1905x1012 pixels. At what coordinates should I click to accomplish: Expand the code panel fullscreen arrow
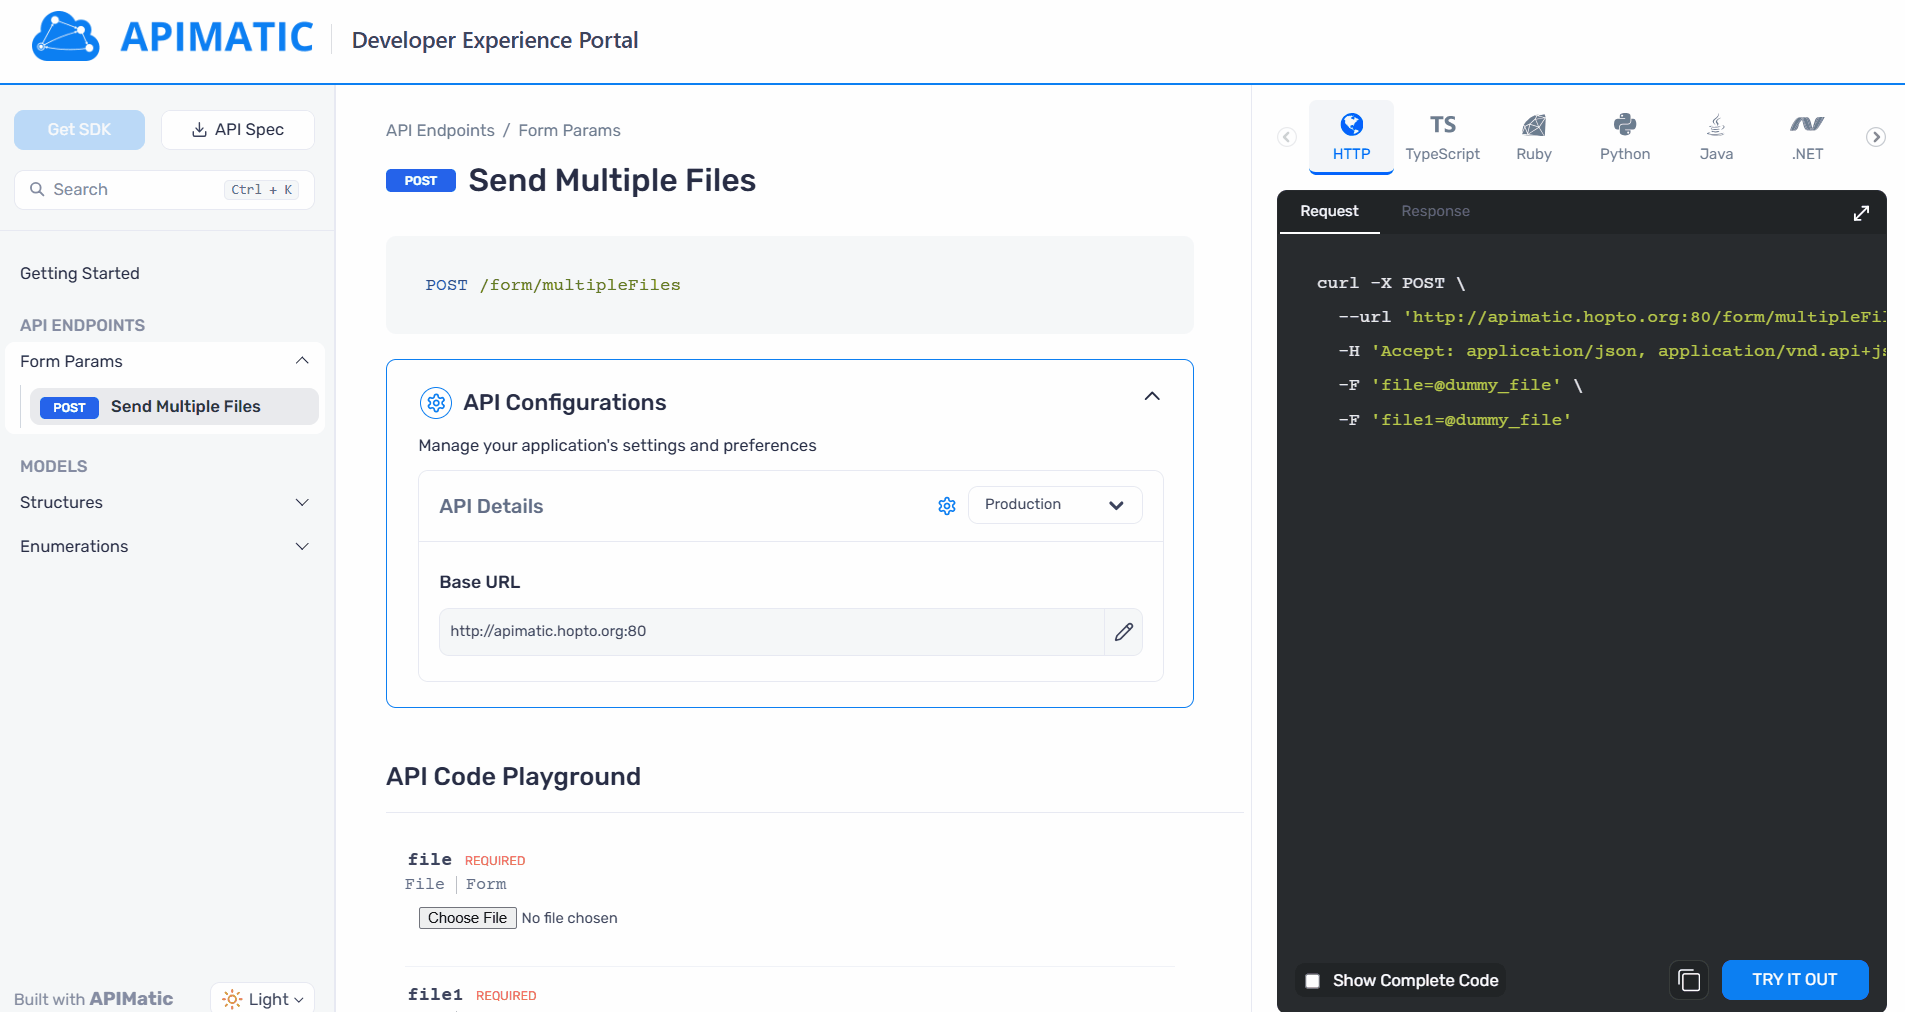point(1861,212)
